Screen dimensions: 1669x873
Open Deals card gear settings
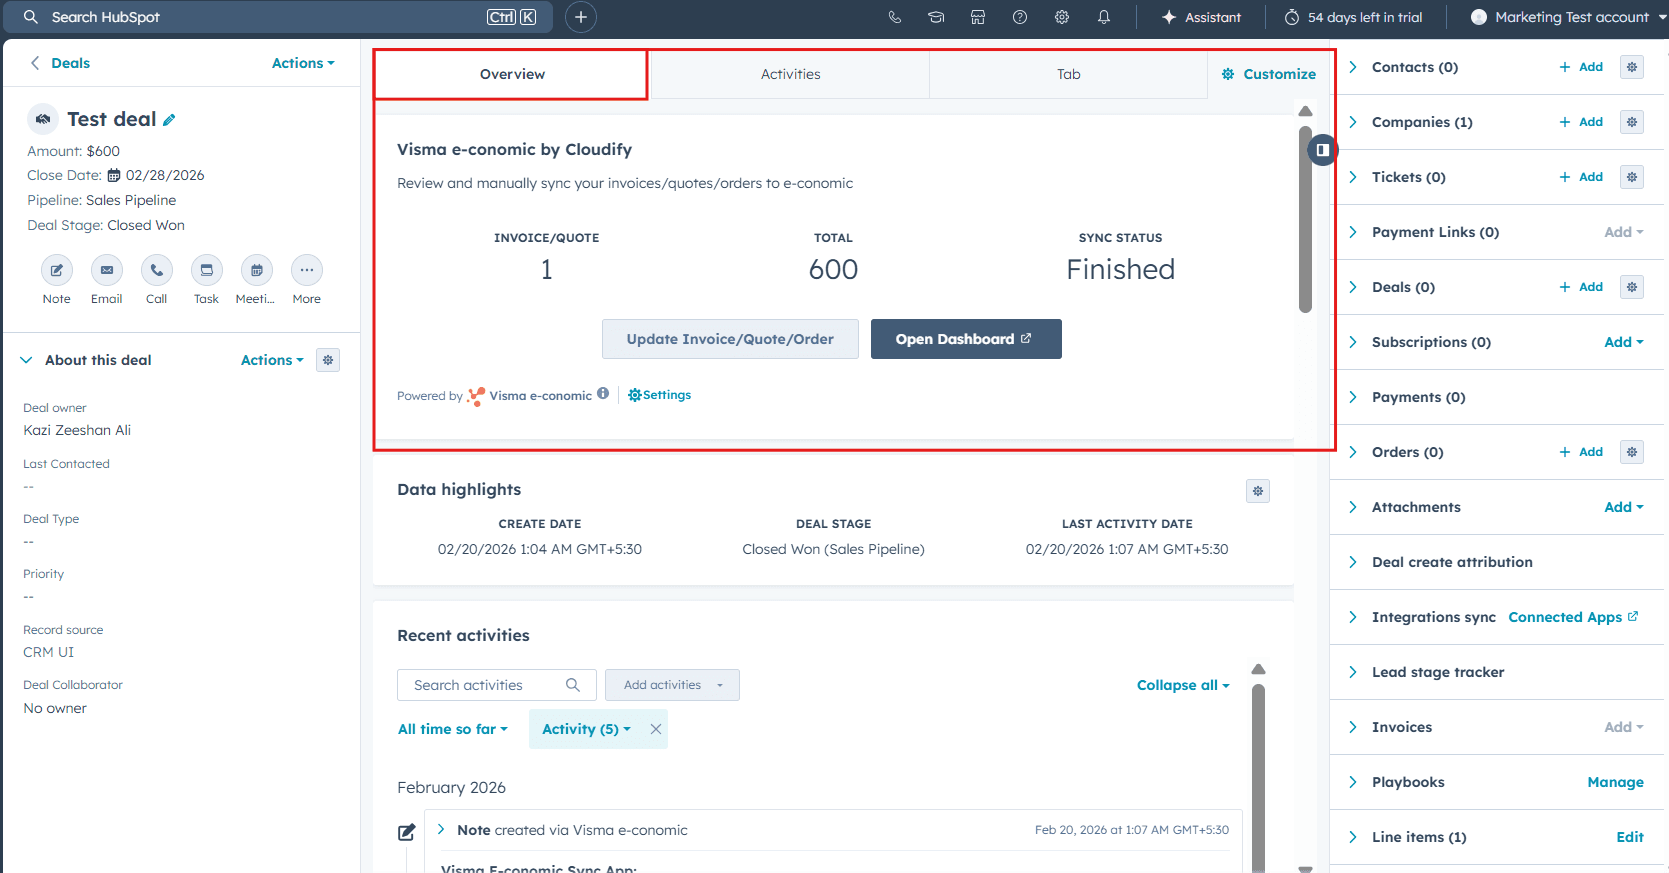point(1632,287)
